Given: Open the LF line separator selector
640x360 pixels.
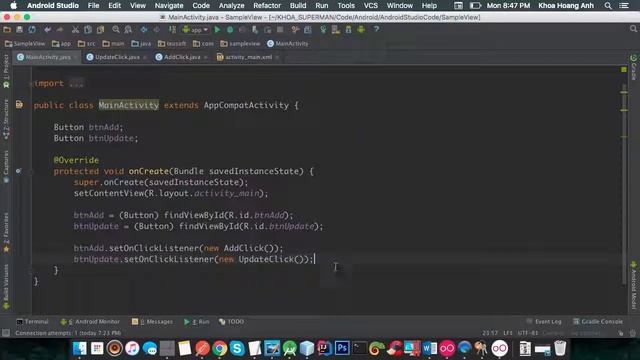Looking at the screenshot, I should (x=508, y=333).
